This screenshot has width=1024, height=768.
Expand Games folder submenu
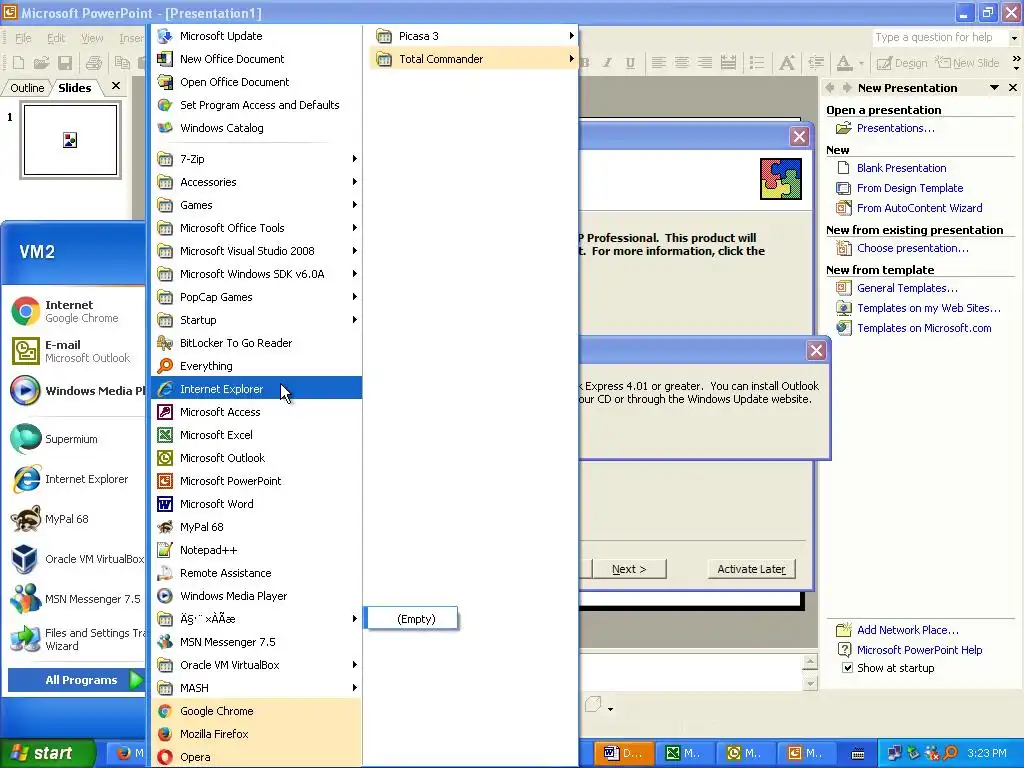pyautogui.click(x=256, y=205)
